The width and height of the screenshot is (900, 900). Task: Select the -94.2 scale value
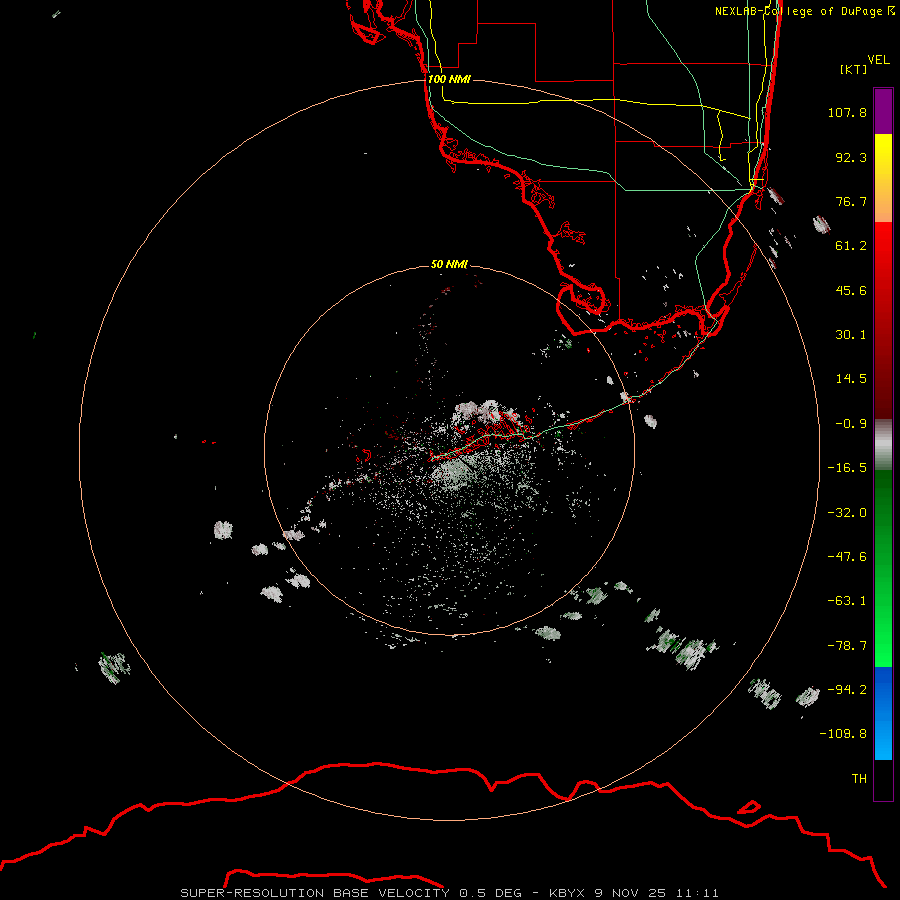847,690
